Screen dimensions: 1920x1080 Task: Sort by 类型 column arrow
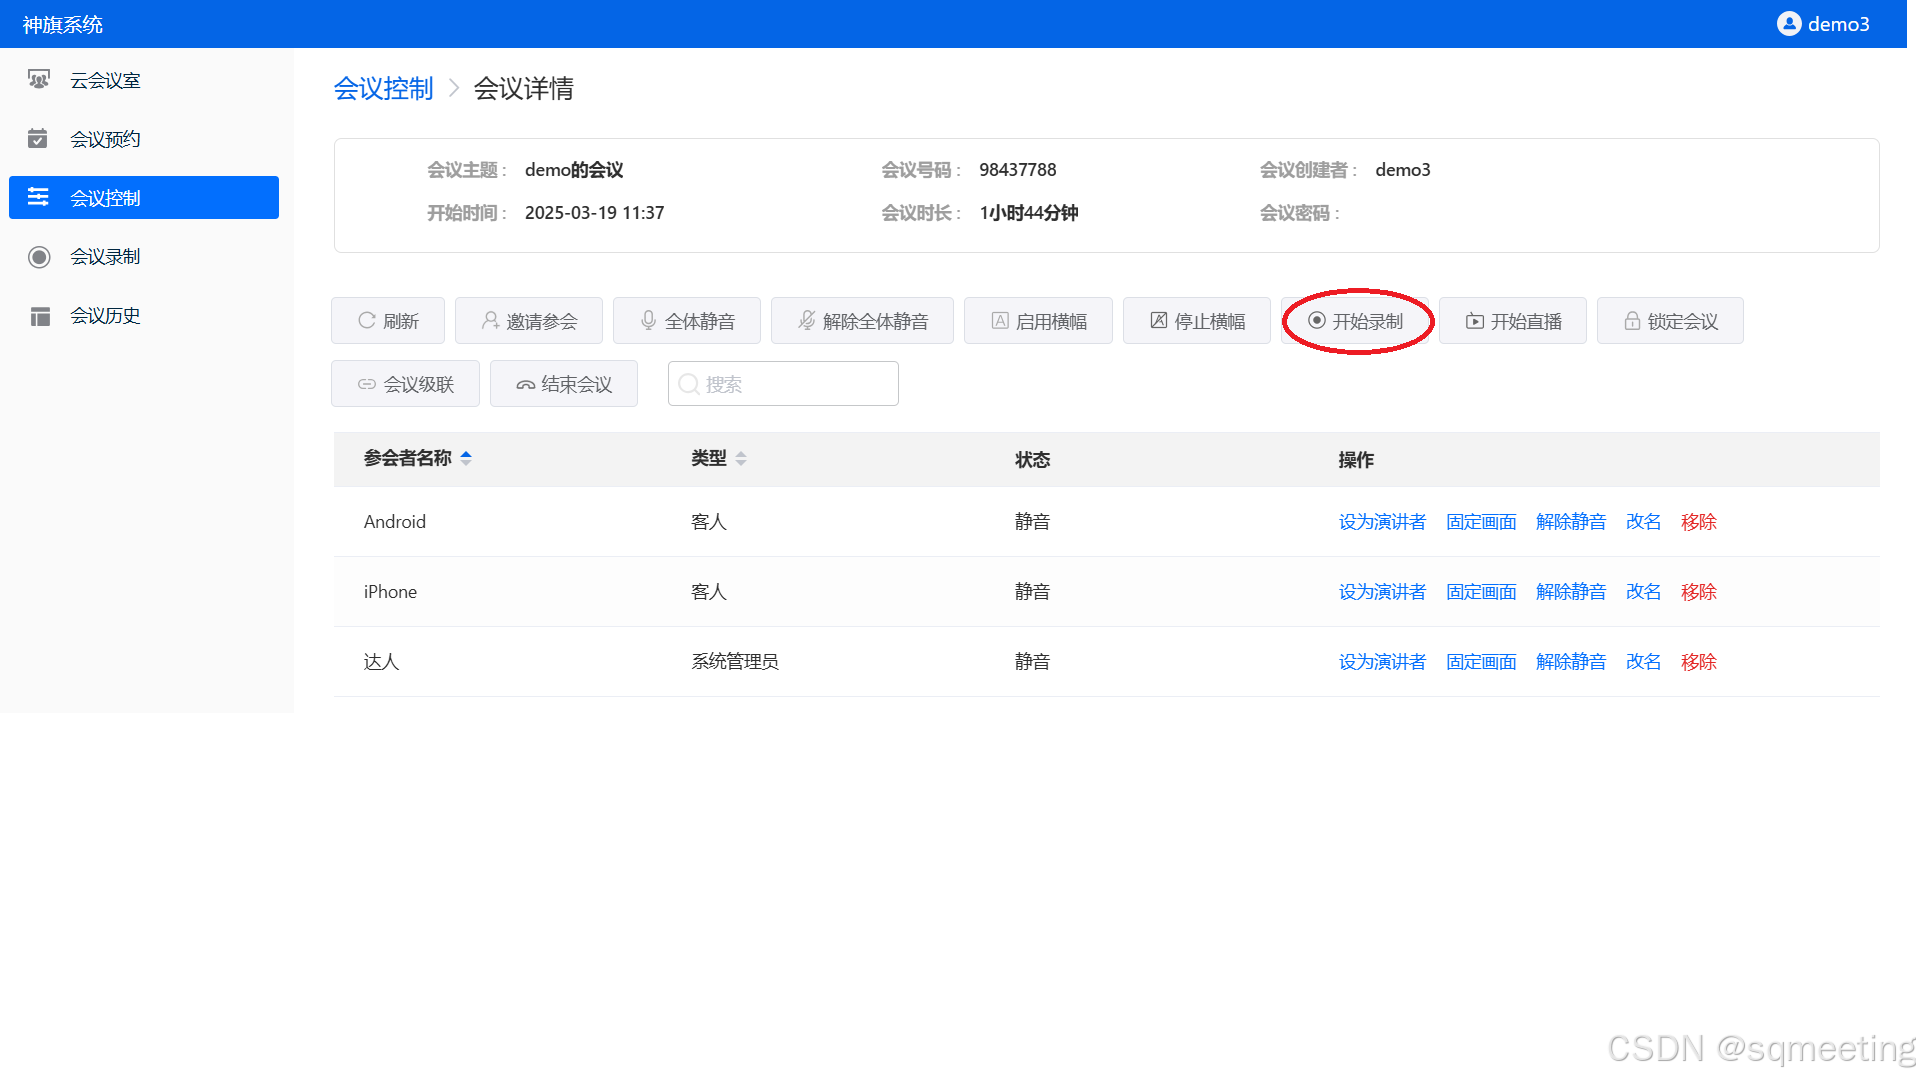[741, 458]
